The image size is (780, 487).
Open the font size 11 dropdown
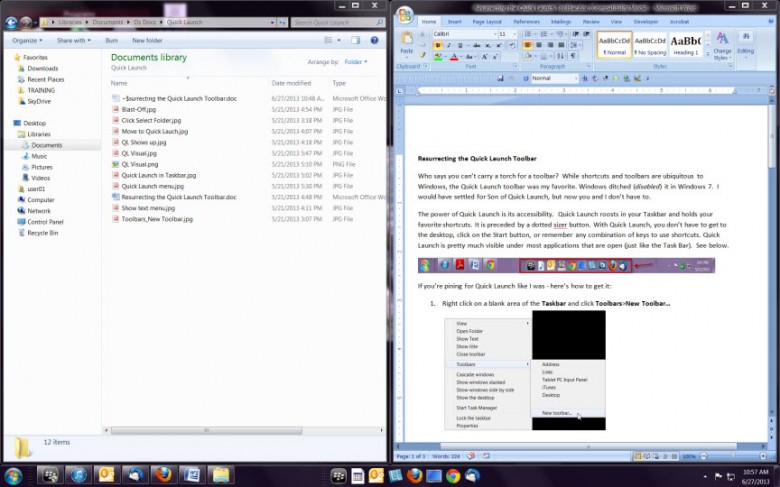[x=514, y=34]
